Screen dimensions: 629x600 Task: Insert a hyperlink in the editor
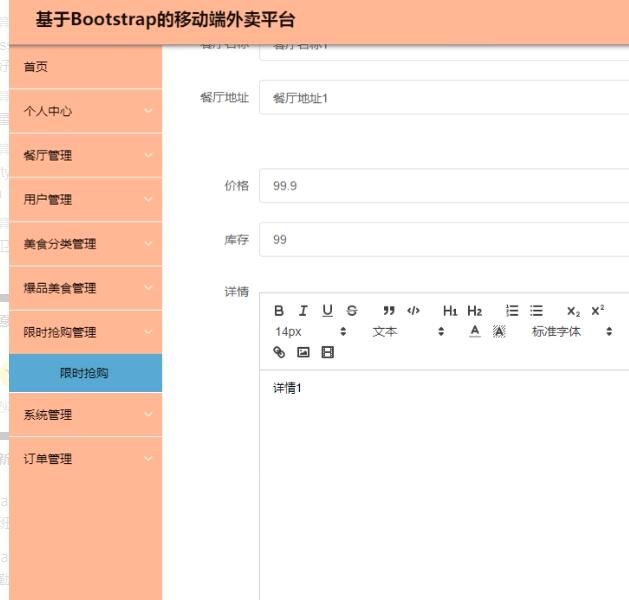point(279,352)
